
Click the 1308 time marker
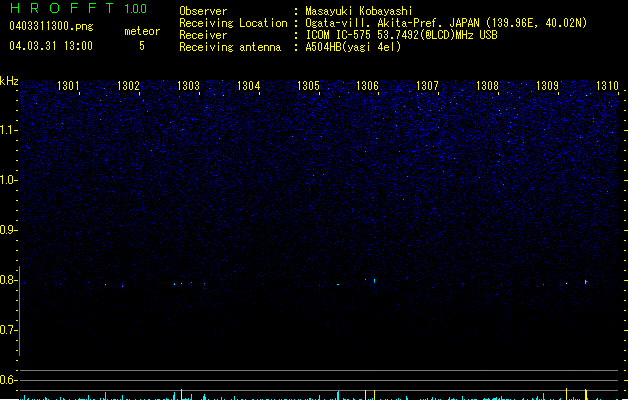(487, 86)
